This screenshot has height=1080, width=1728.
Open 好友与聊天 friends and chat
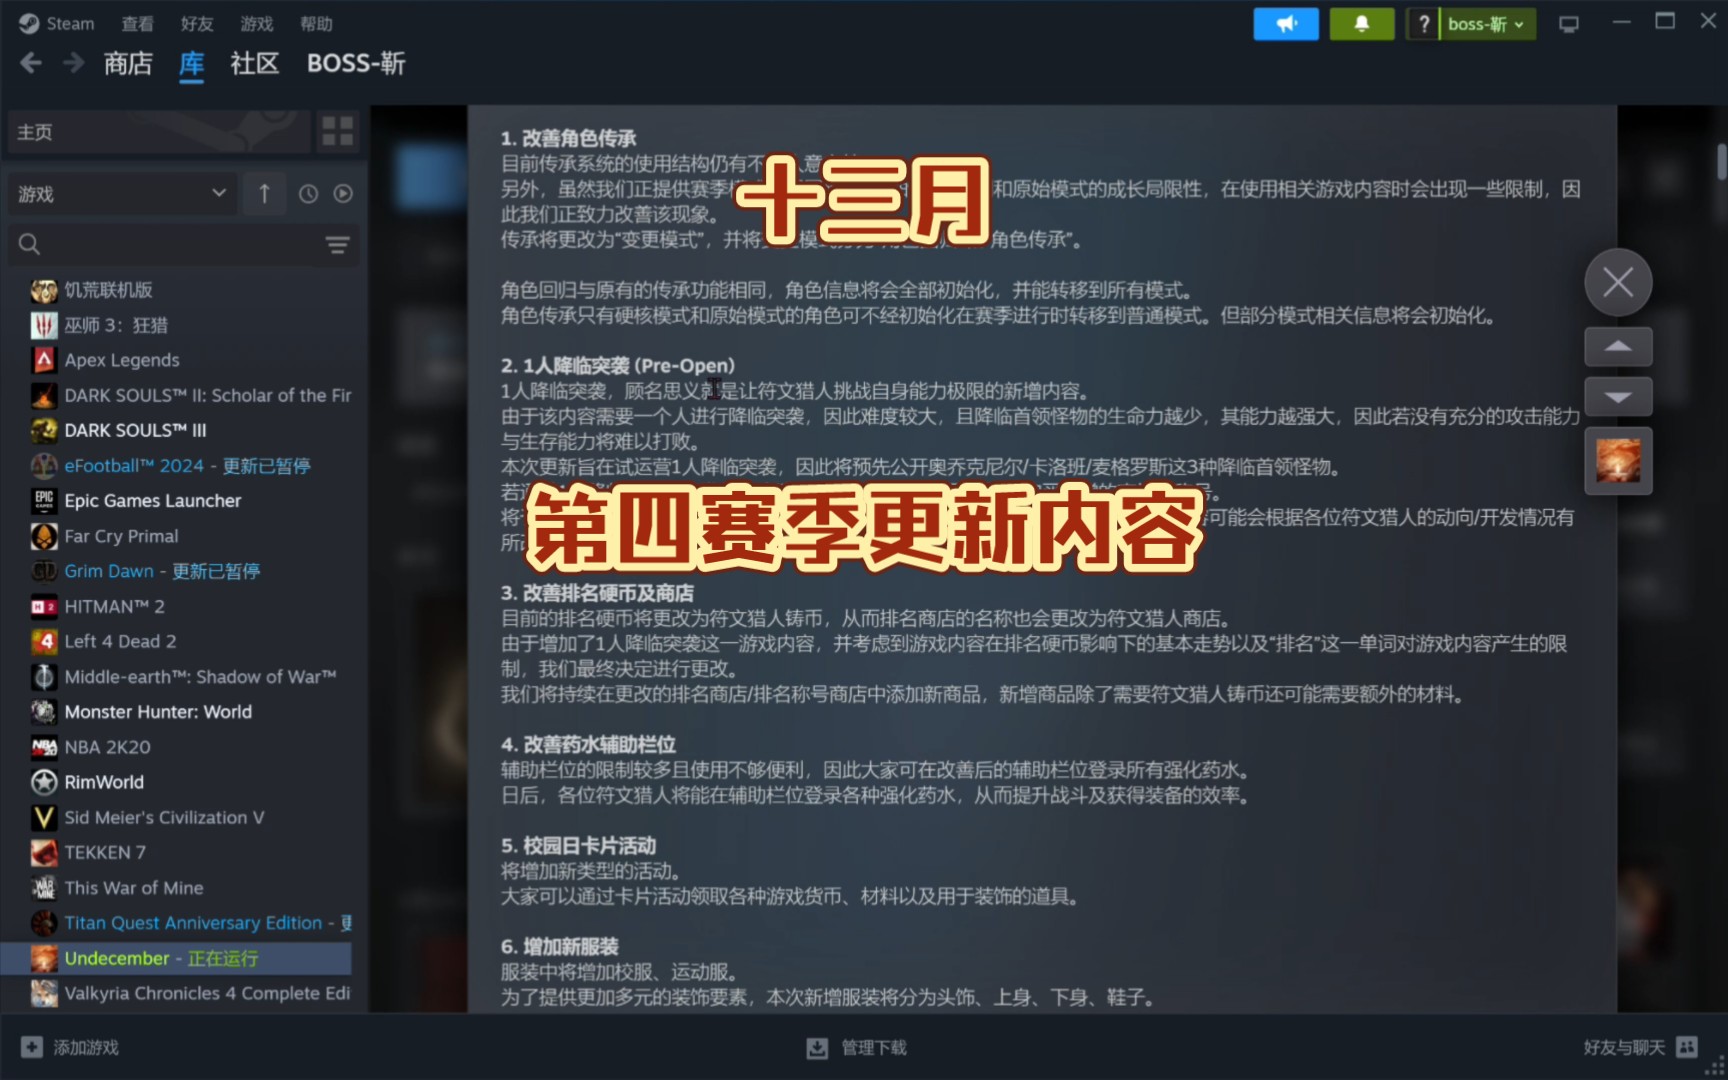coord(1641,1047)
